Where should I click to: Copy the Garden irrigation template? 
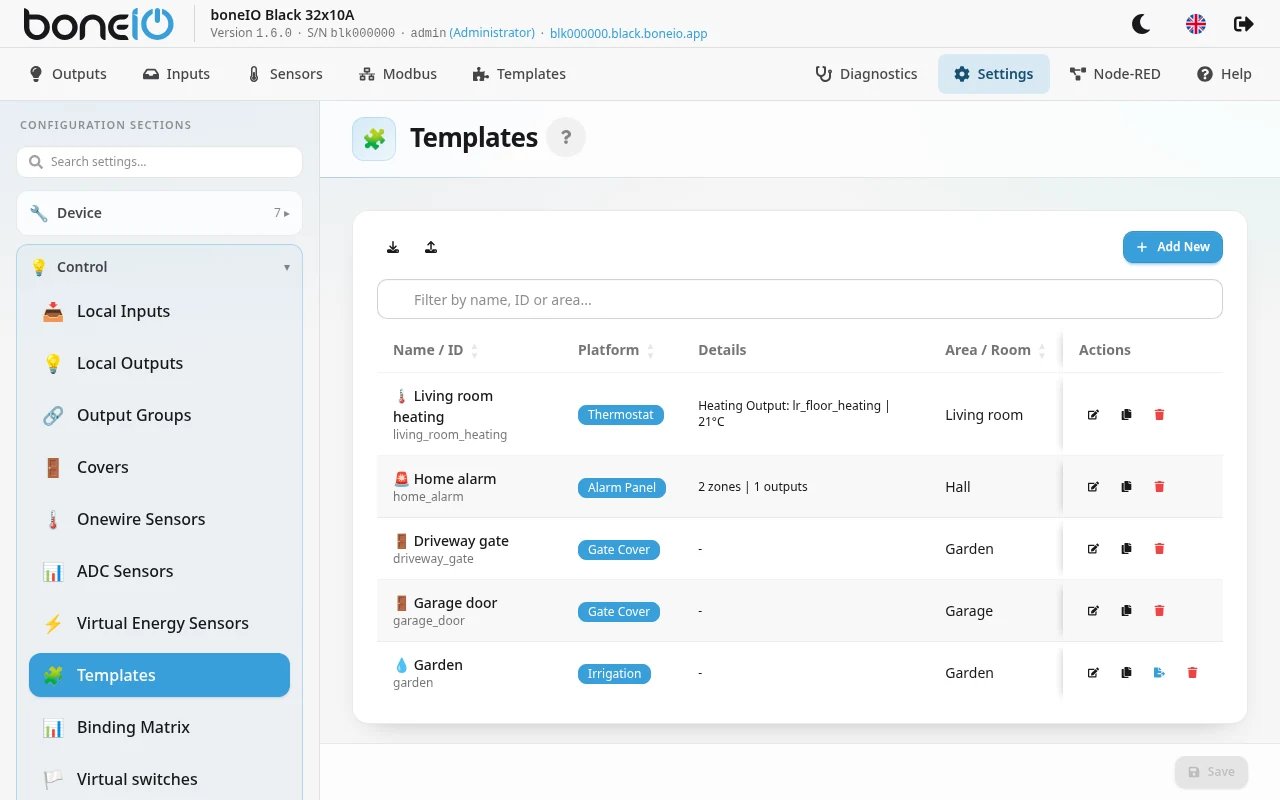(x=1126, y=673)
